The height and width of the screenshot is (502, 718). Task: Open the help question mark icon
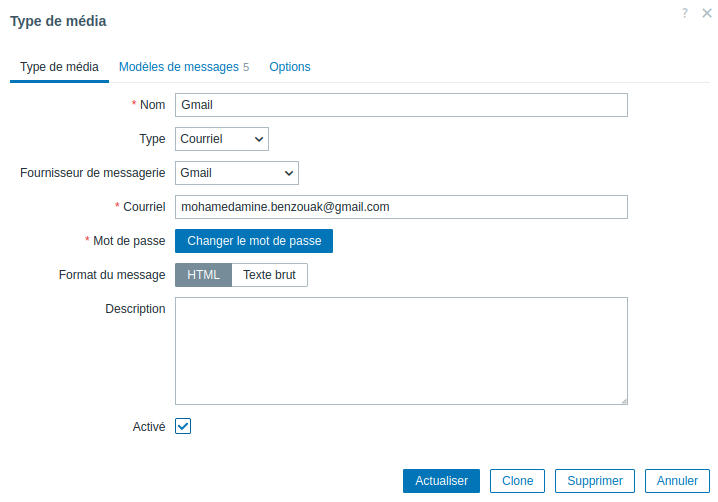pos(685,13)
